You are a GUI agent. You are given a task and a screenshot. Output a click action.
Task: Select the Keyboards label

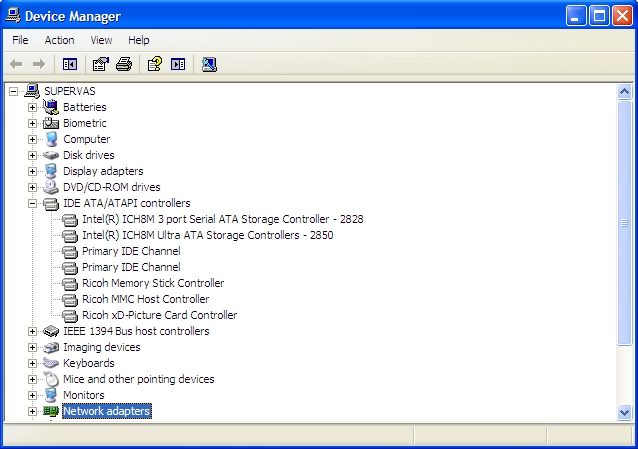click(89, 363)
